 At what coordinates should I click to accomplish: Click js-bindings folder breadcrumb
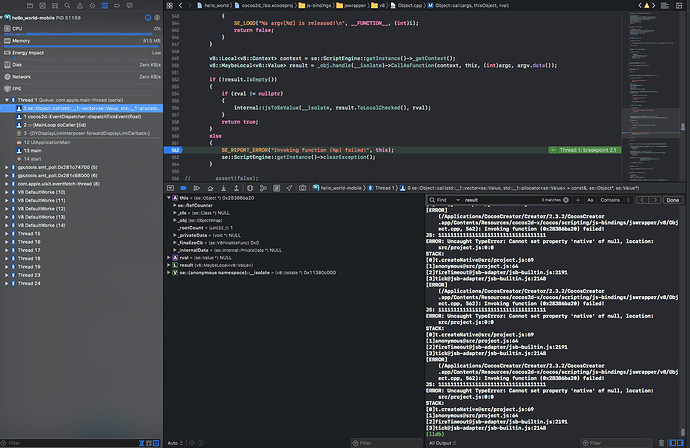click(315, 6)
